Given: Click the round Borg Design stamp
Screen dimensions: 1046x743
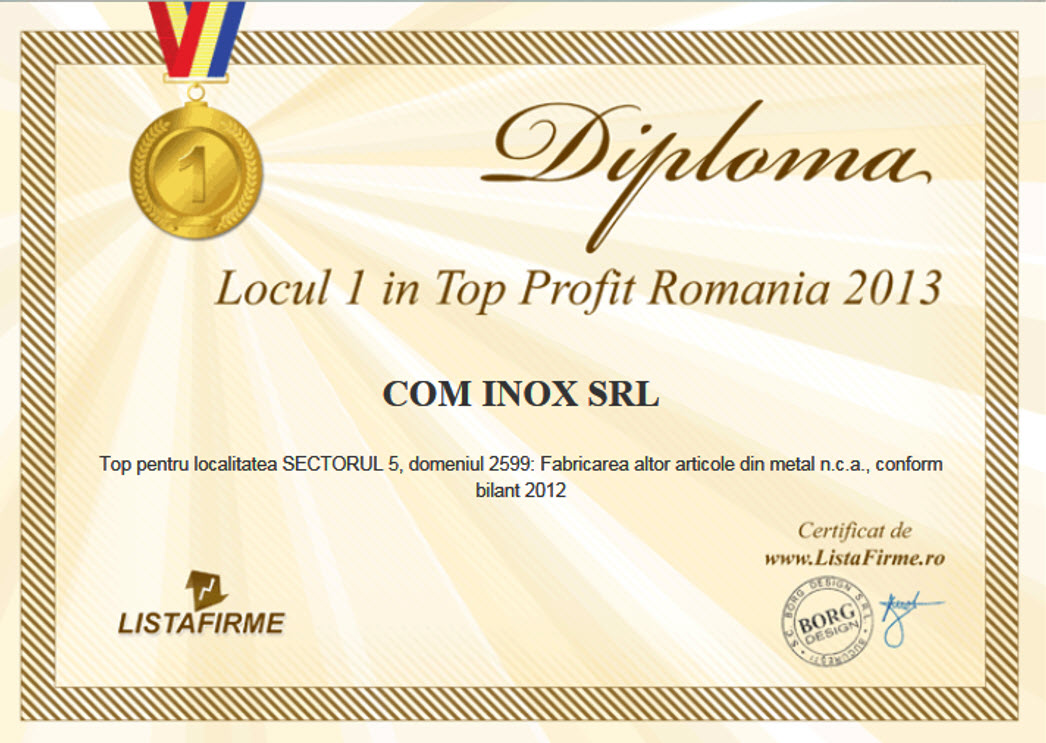Looking at the screenshot, I should [827, 622].
